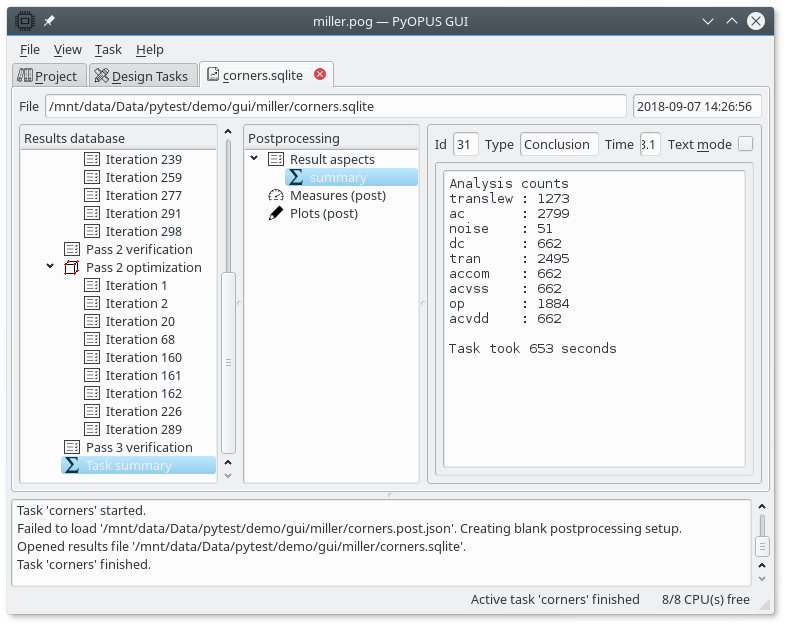Collapse the Pass 2 optimization tree node
Image resolution: width=787 pixels, height=627 pixels.
click(x=50, y=267)
